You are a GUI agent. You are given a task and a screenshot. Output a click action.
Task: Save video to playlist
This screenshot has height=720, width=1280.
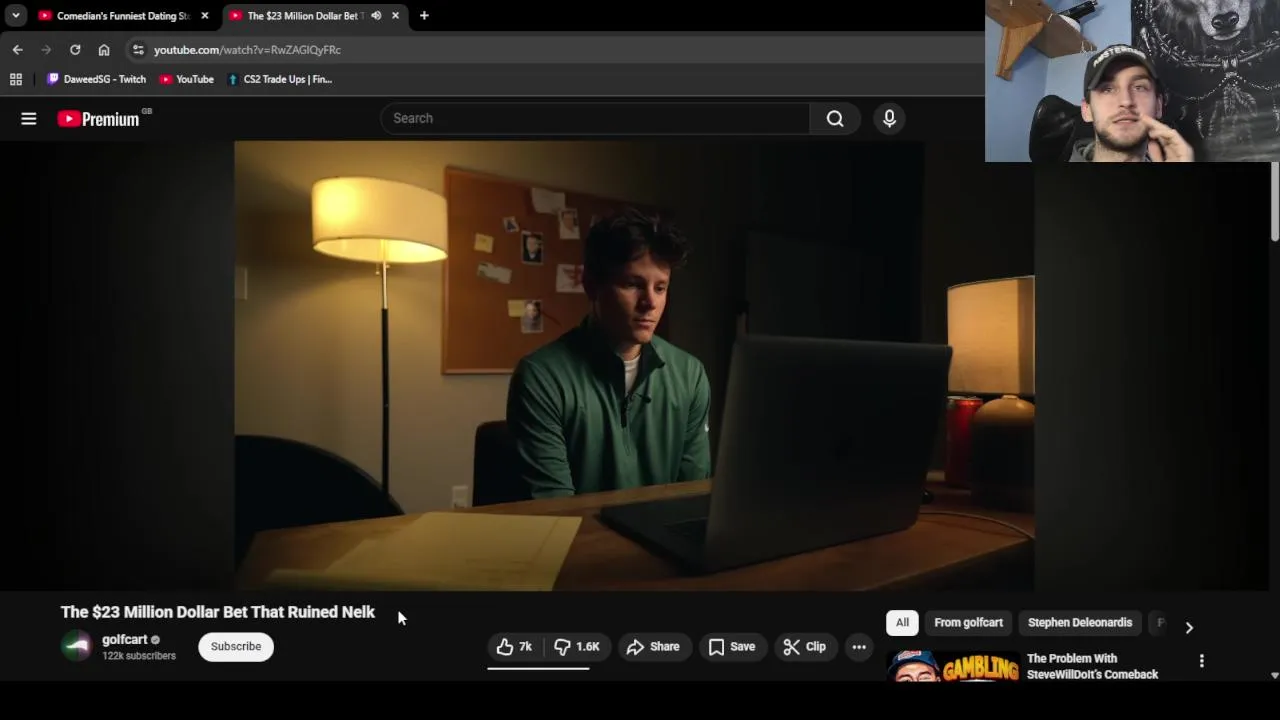click(x=732, y=646)
